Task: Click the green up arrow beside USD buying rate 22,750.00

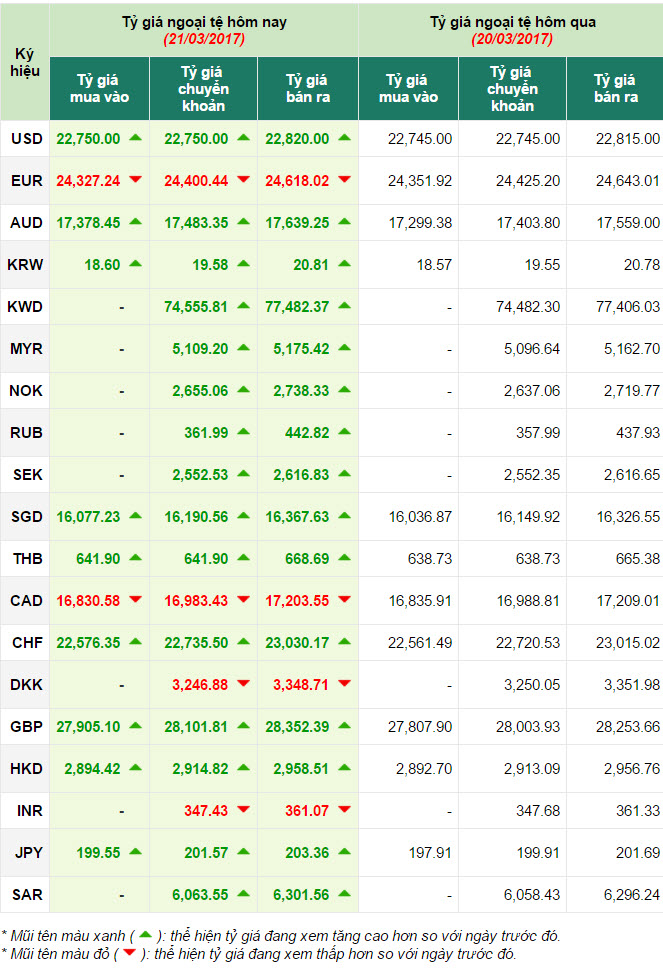Action: coord(135,138)
